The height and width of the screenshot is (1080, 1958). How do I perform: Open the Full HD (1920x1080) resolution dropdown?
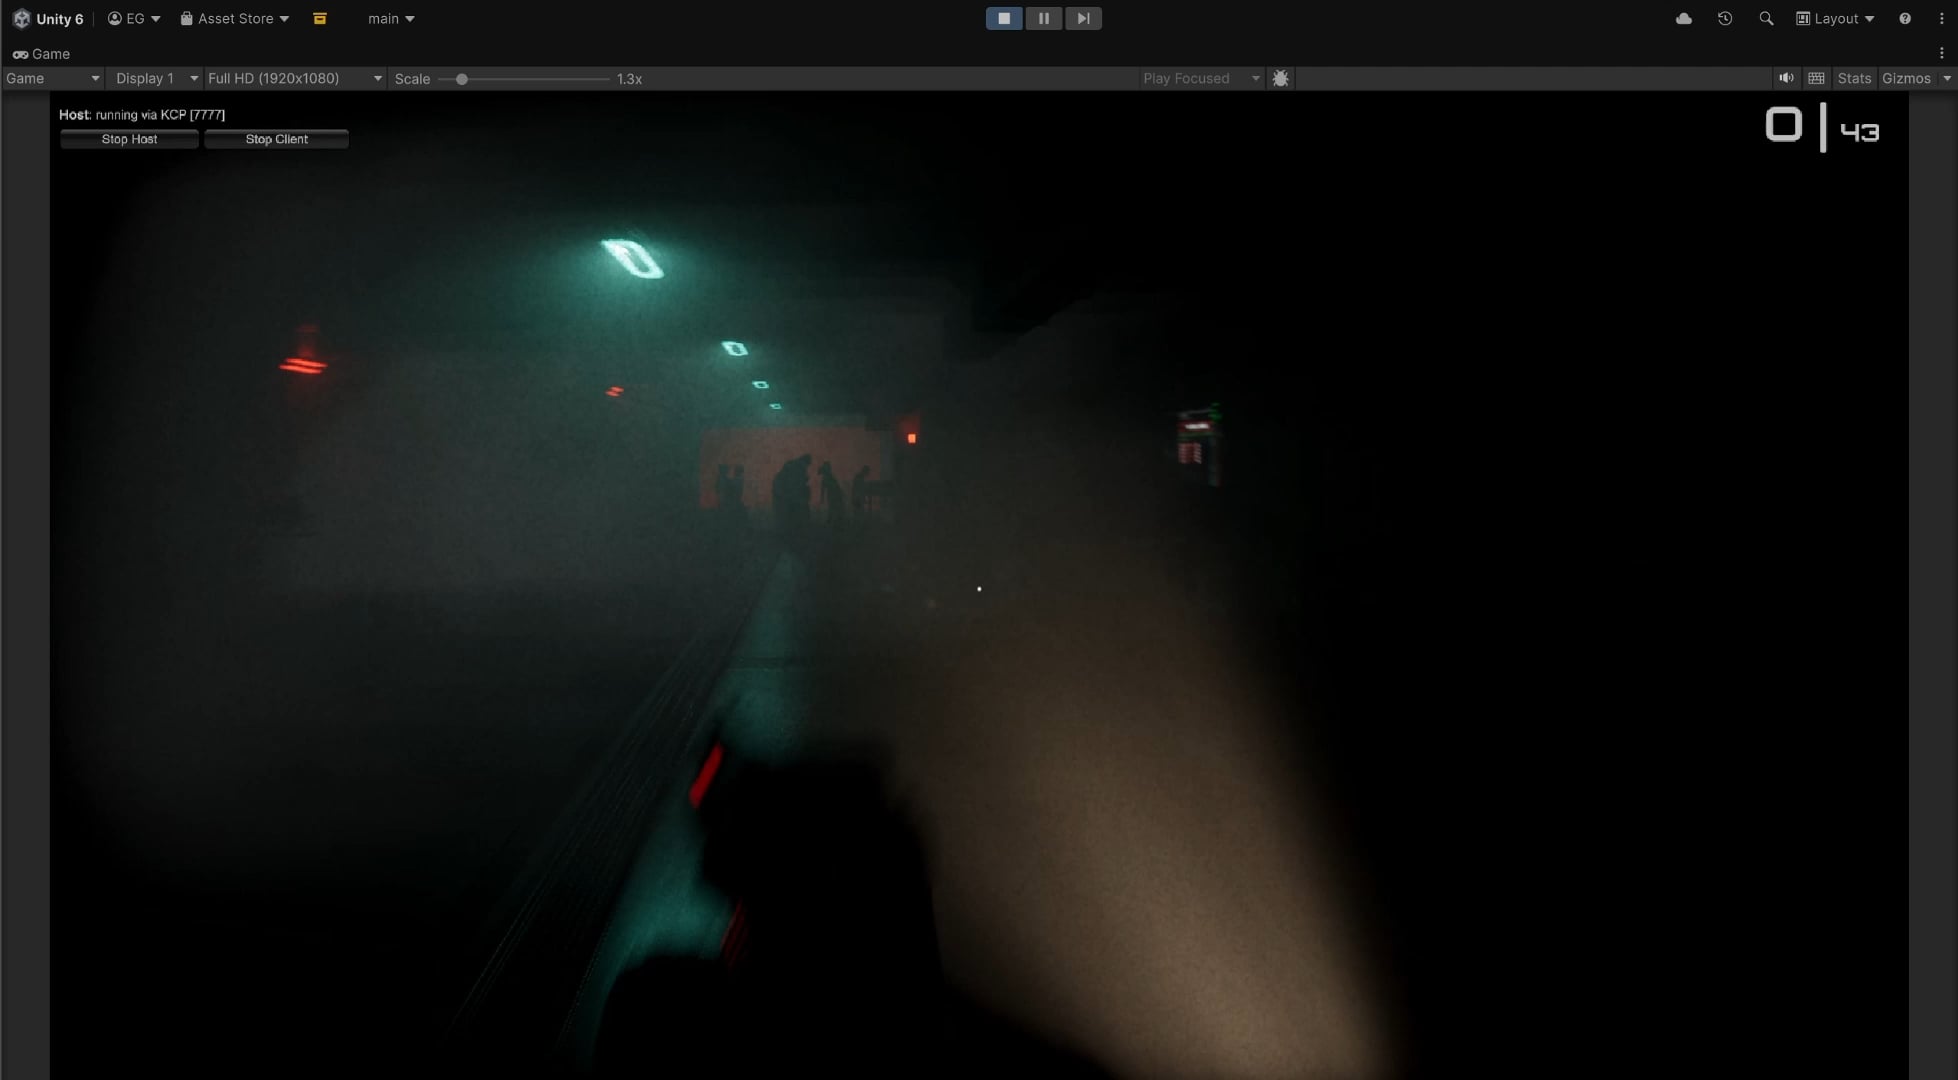[x=295, y=79]
